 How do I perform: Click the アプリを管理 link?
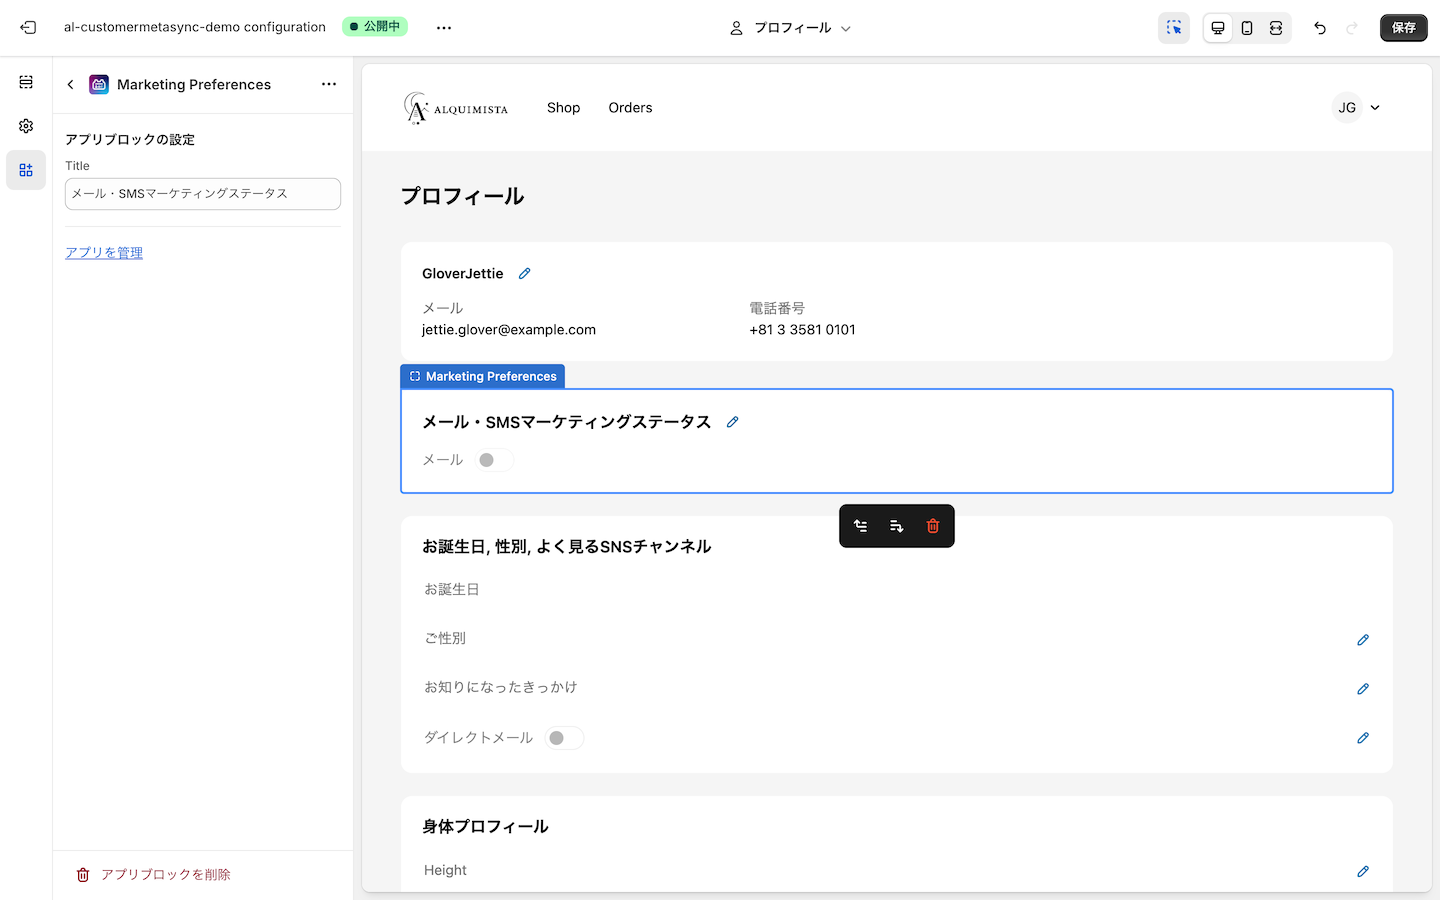coord(104,253)
